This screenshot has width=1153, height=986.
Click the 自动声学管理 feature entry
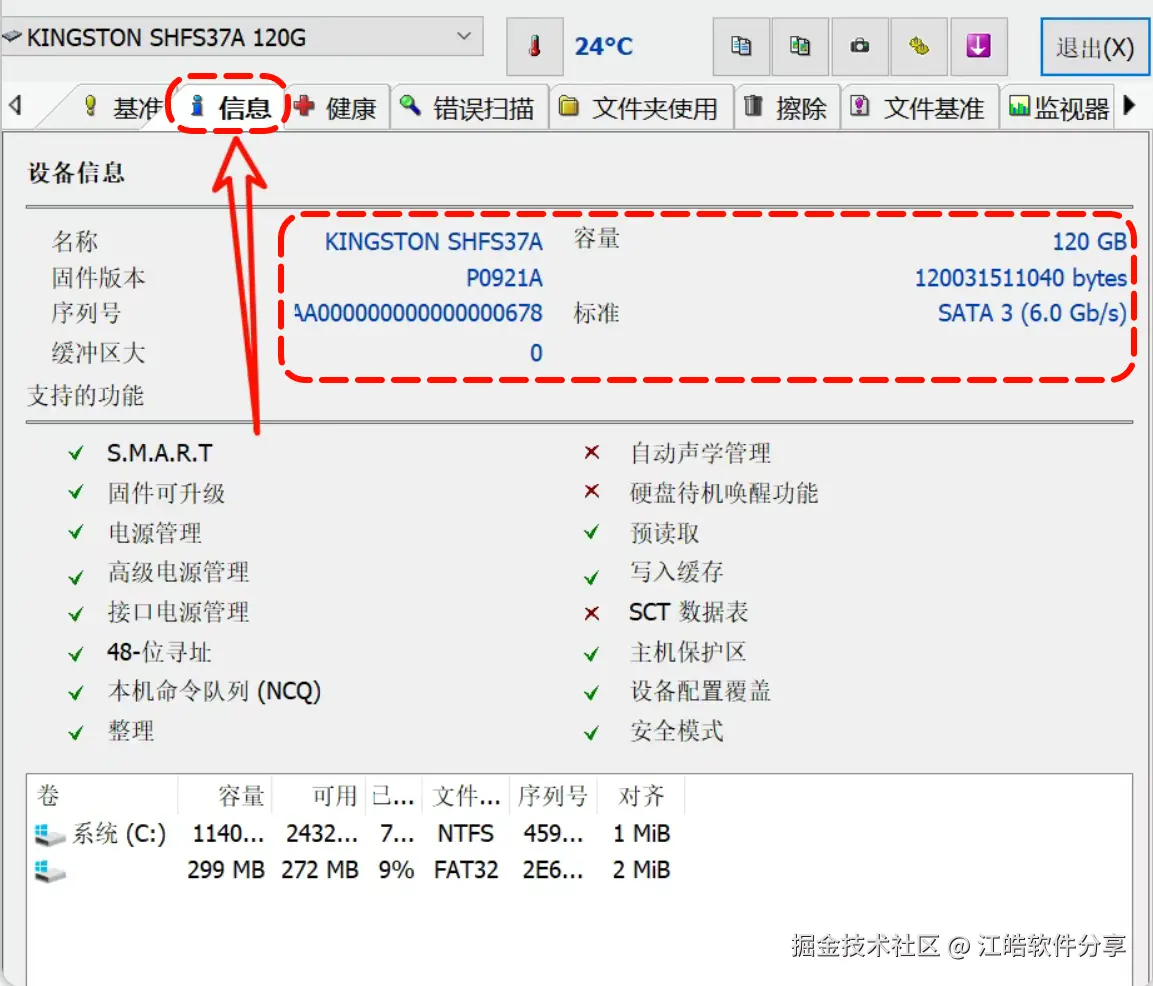click(x=700, y=453)
